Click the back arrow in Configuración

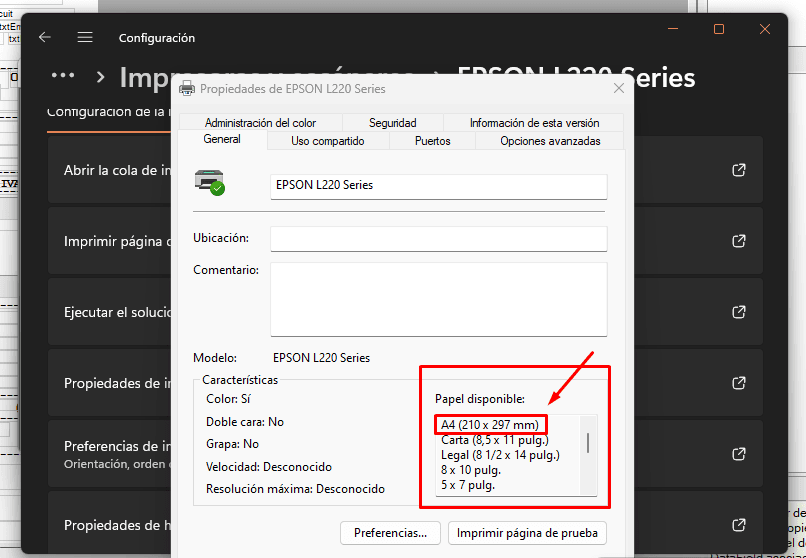click(44, 37)
